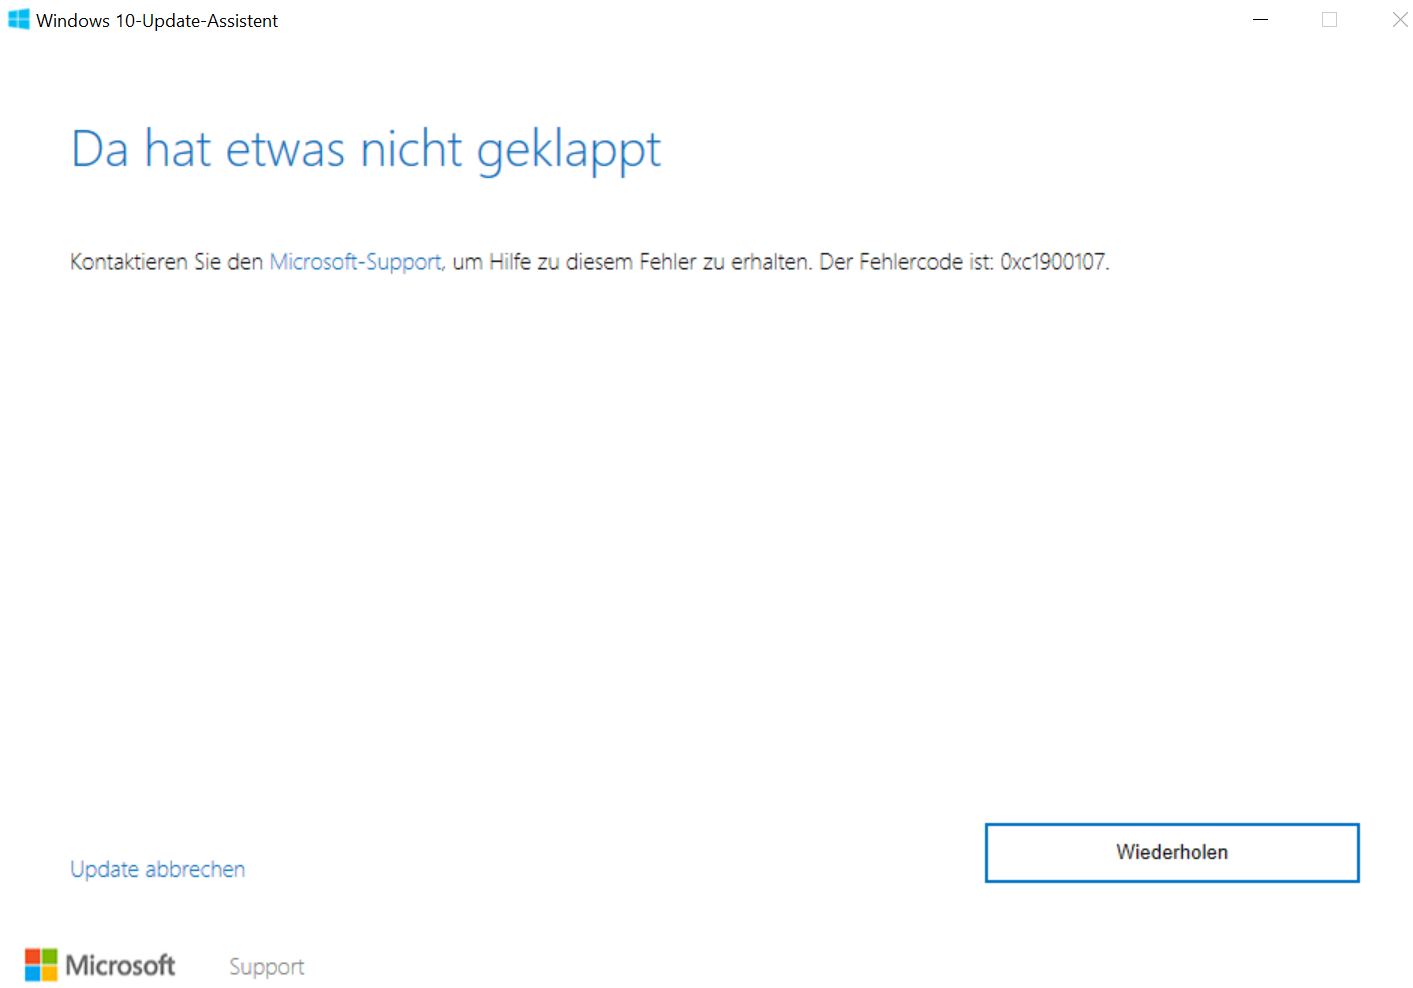Click the blue square of the Microsoft logo
Viewport: 1413px width, 988px height.
34,972
